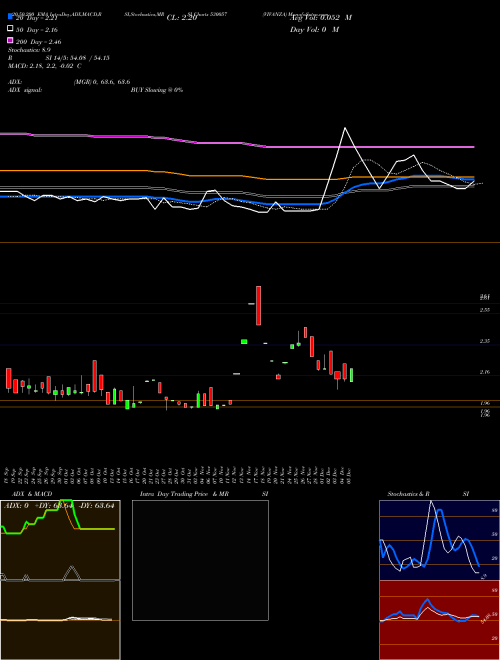This screenshot has width=500, height=660.
Task: Click the 'ADX: 0' value in ADX panel
Action: pos(16,506)
